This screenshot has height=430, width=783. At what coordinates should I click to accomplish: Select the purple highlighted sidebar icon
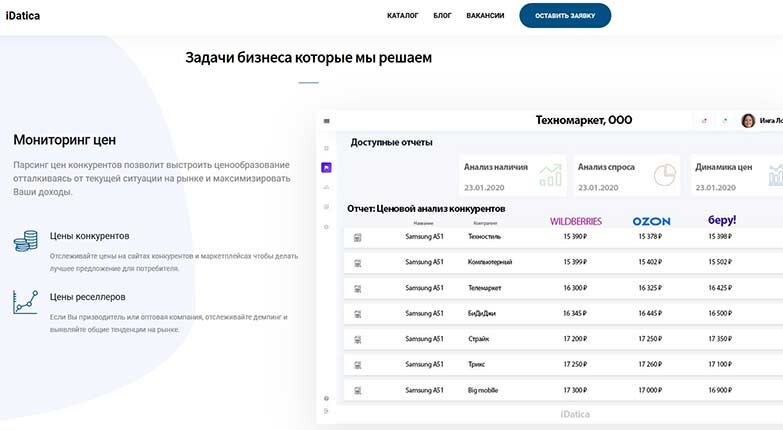[327, 167]
